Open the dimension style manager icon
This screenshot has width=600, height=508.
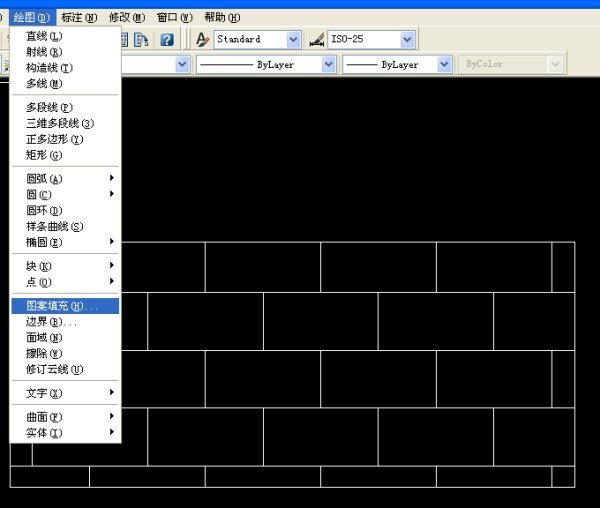[316, 40]
